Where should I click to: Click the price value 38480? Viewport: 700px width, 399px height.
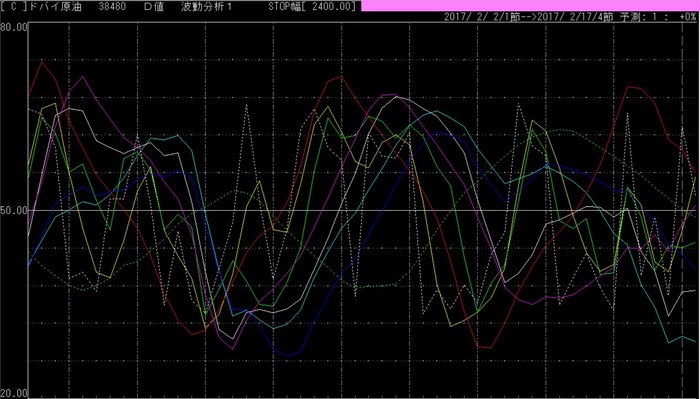112,6
